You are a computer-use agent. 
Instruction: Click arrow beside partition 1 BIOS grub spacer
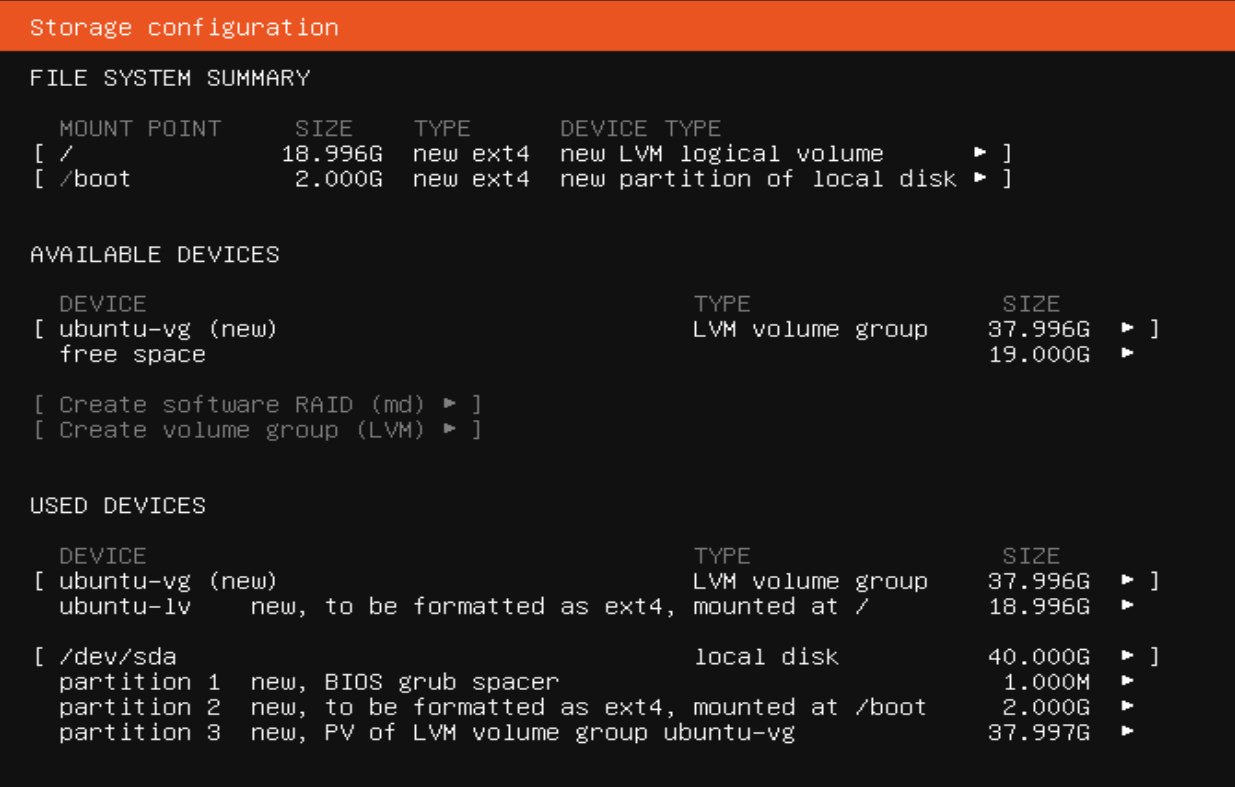point(1128,681)
